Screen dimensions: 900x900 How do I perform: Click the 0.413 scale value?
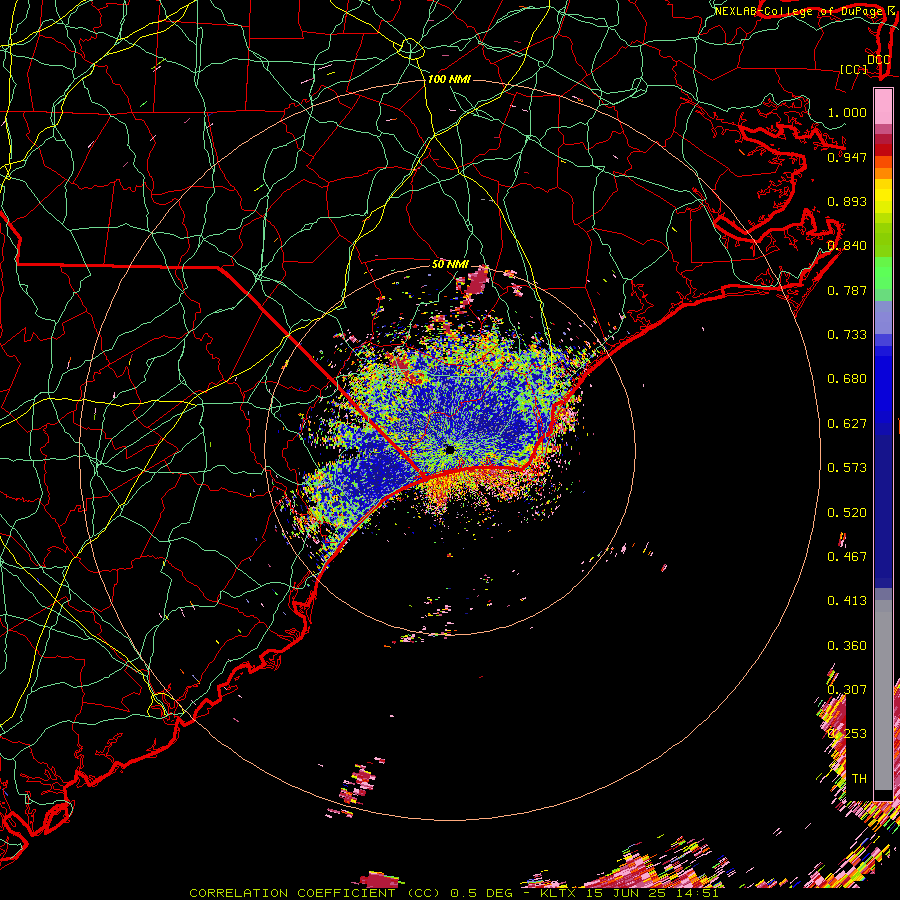pyautogui.click(x=847, y=601)
